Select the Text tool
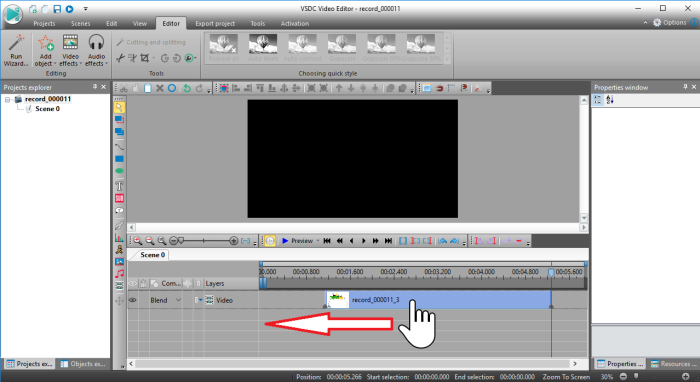Viewport: 700px width, 382px height. 119,186
